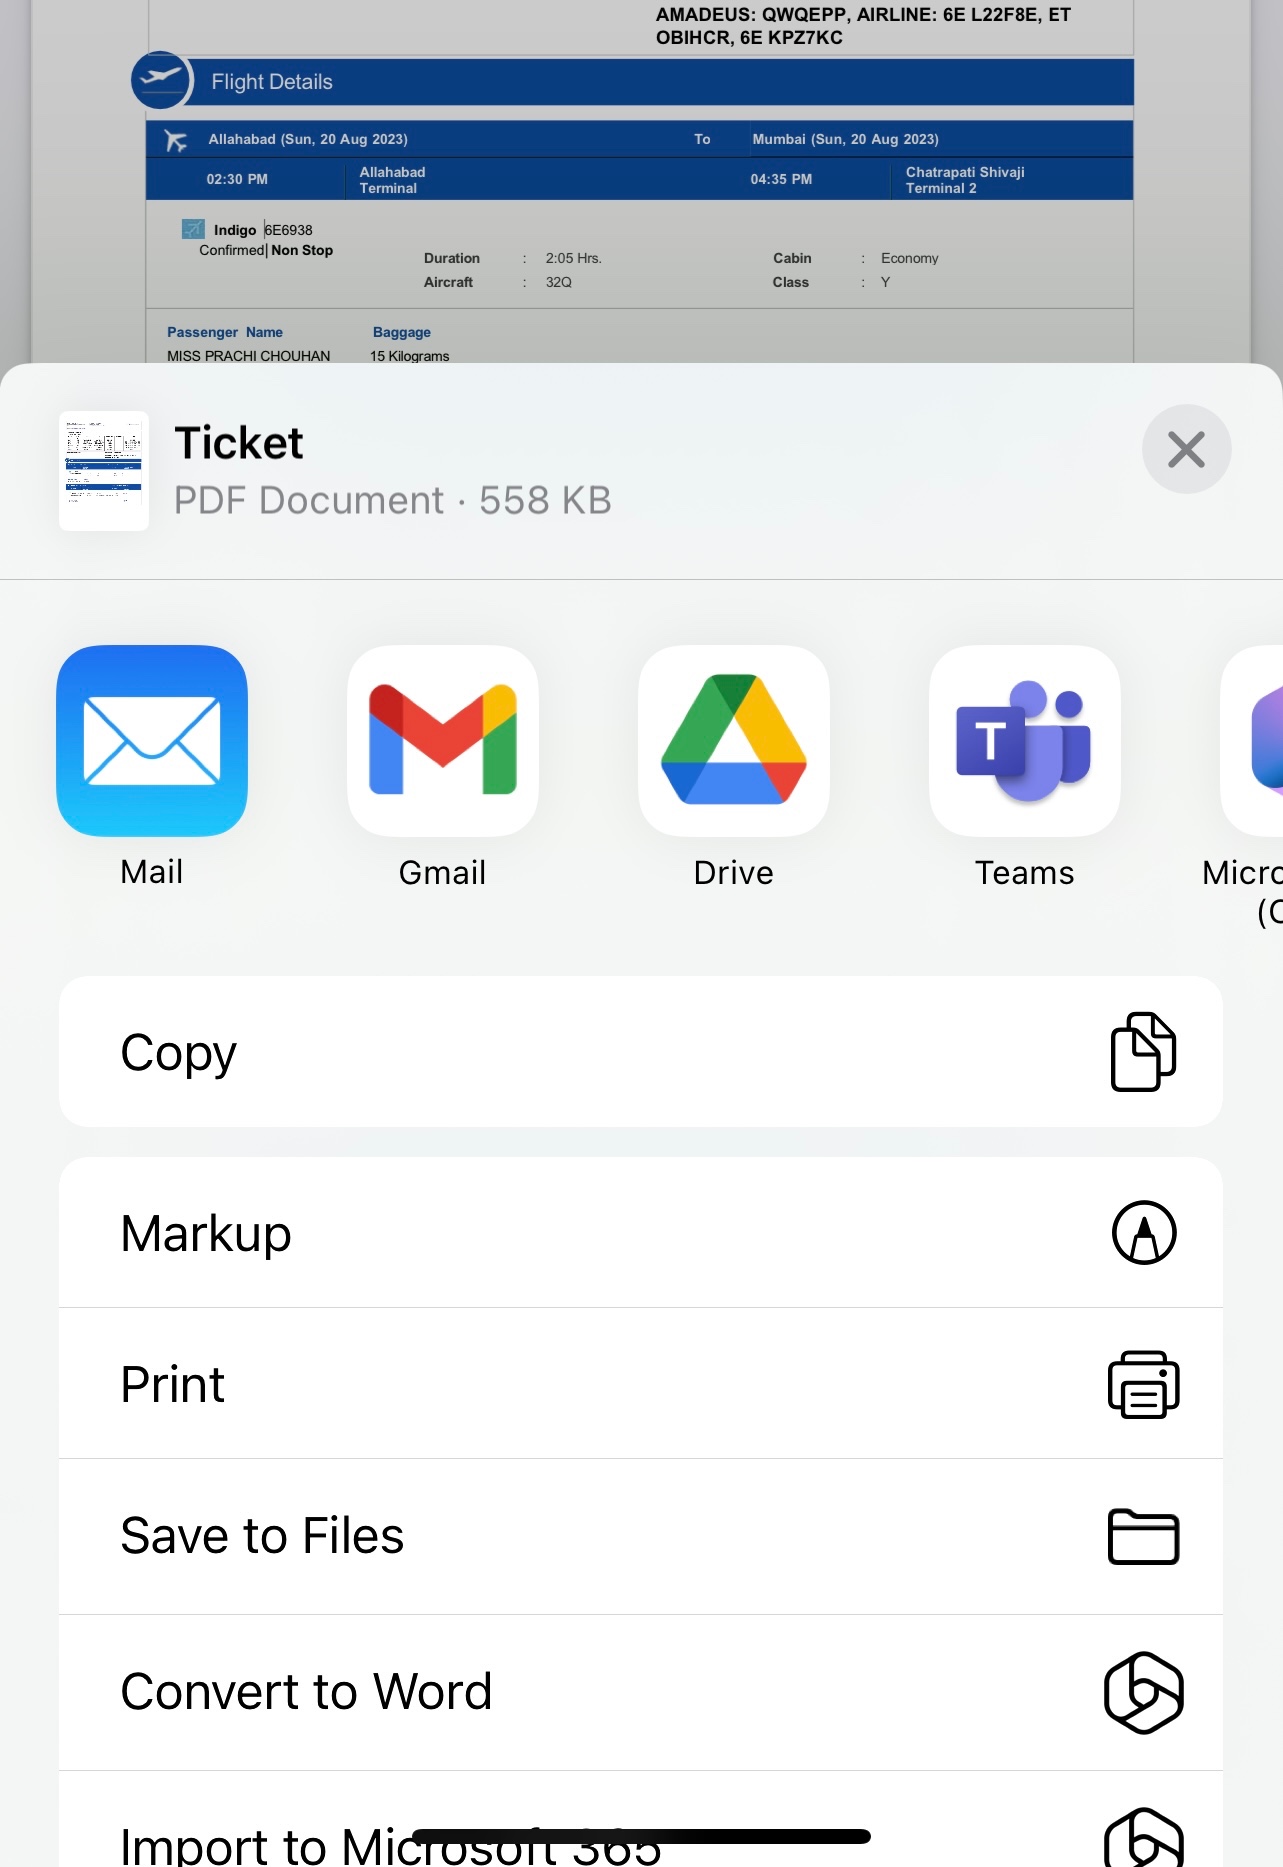Tap the Teams label text
Screen dimensions: 1283x1867
click(1025, 873)
